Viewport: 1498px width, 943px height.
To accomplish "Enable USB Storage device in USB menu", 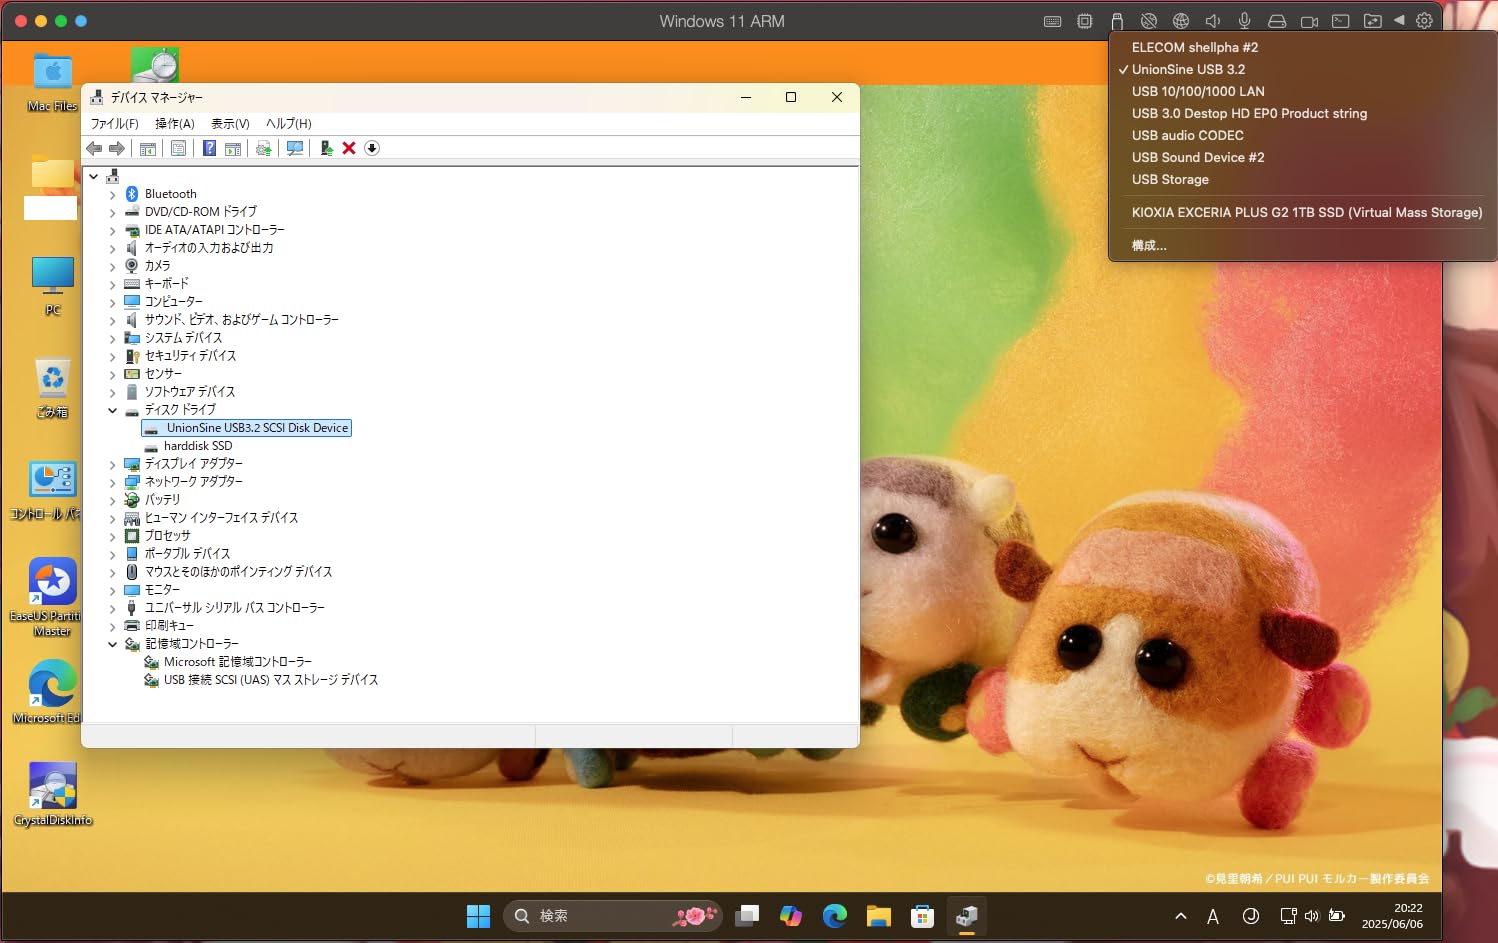I will pyautogui.click(x=1170, y=179).
